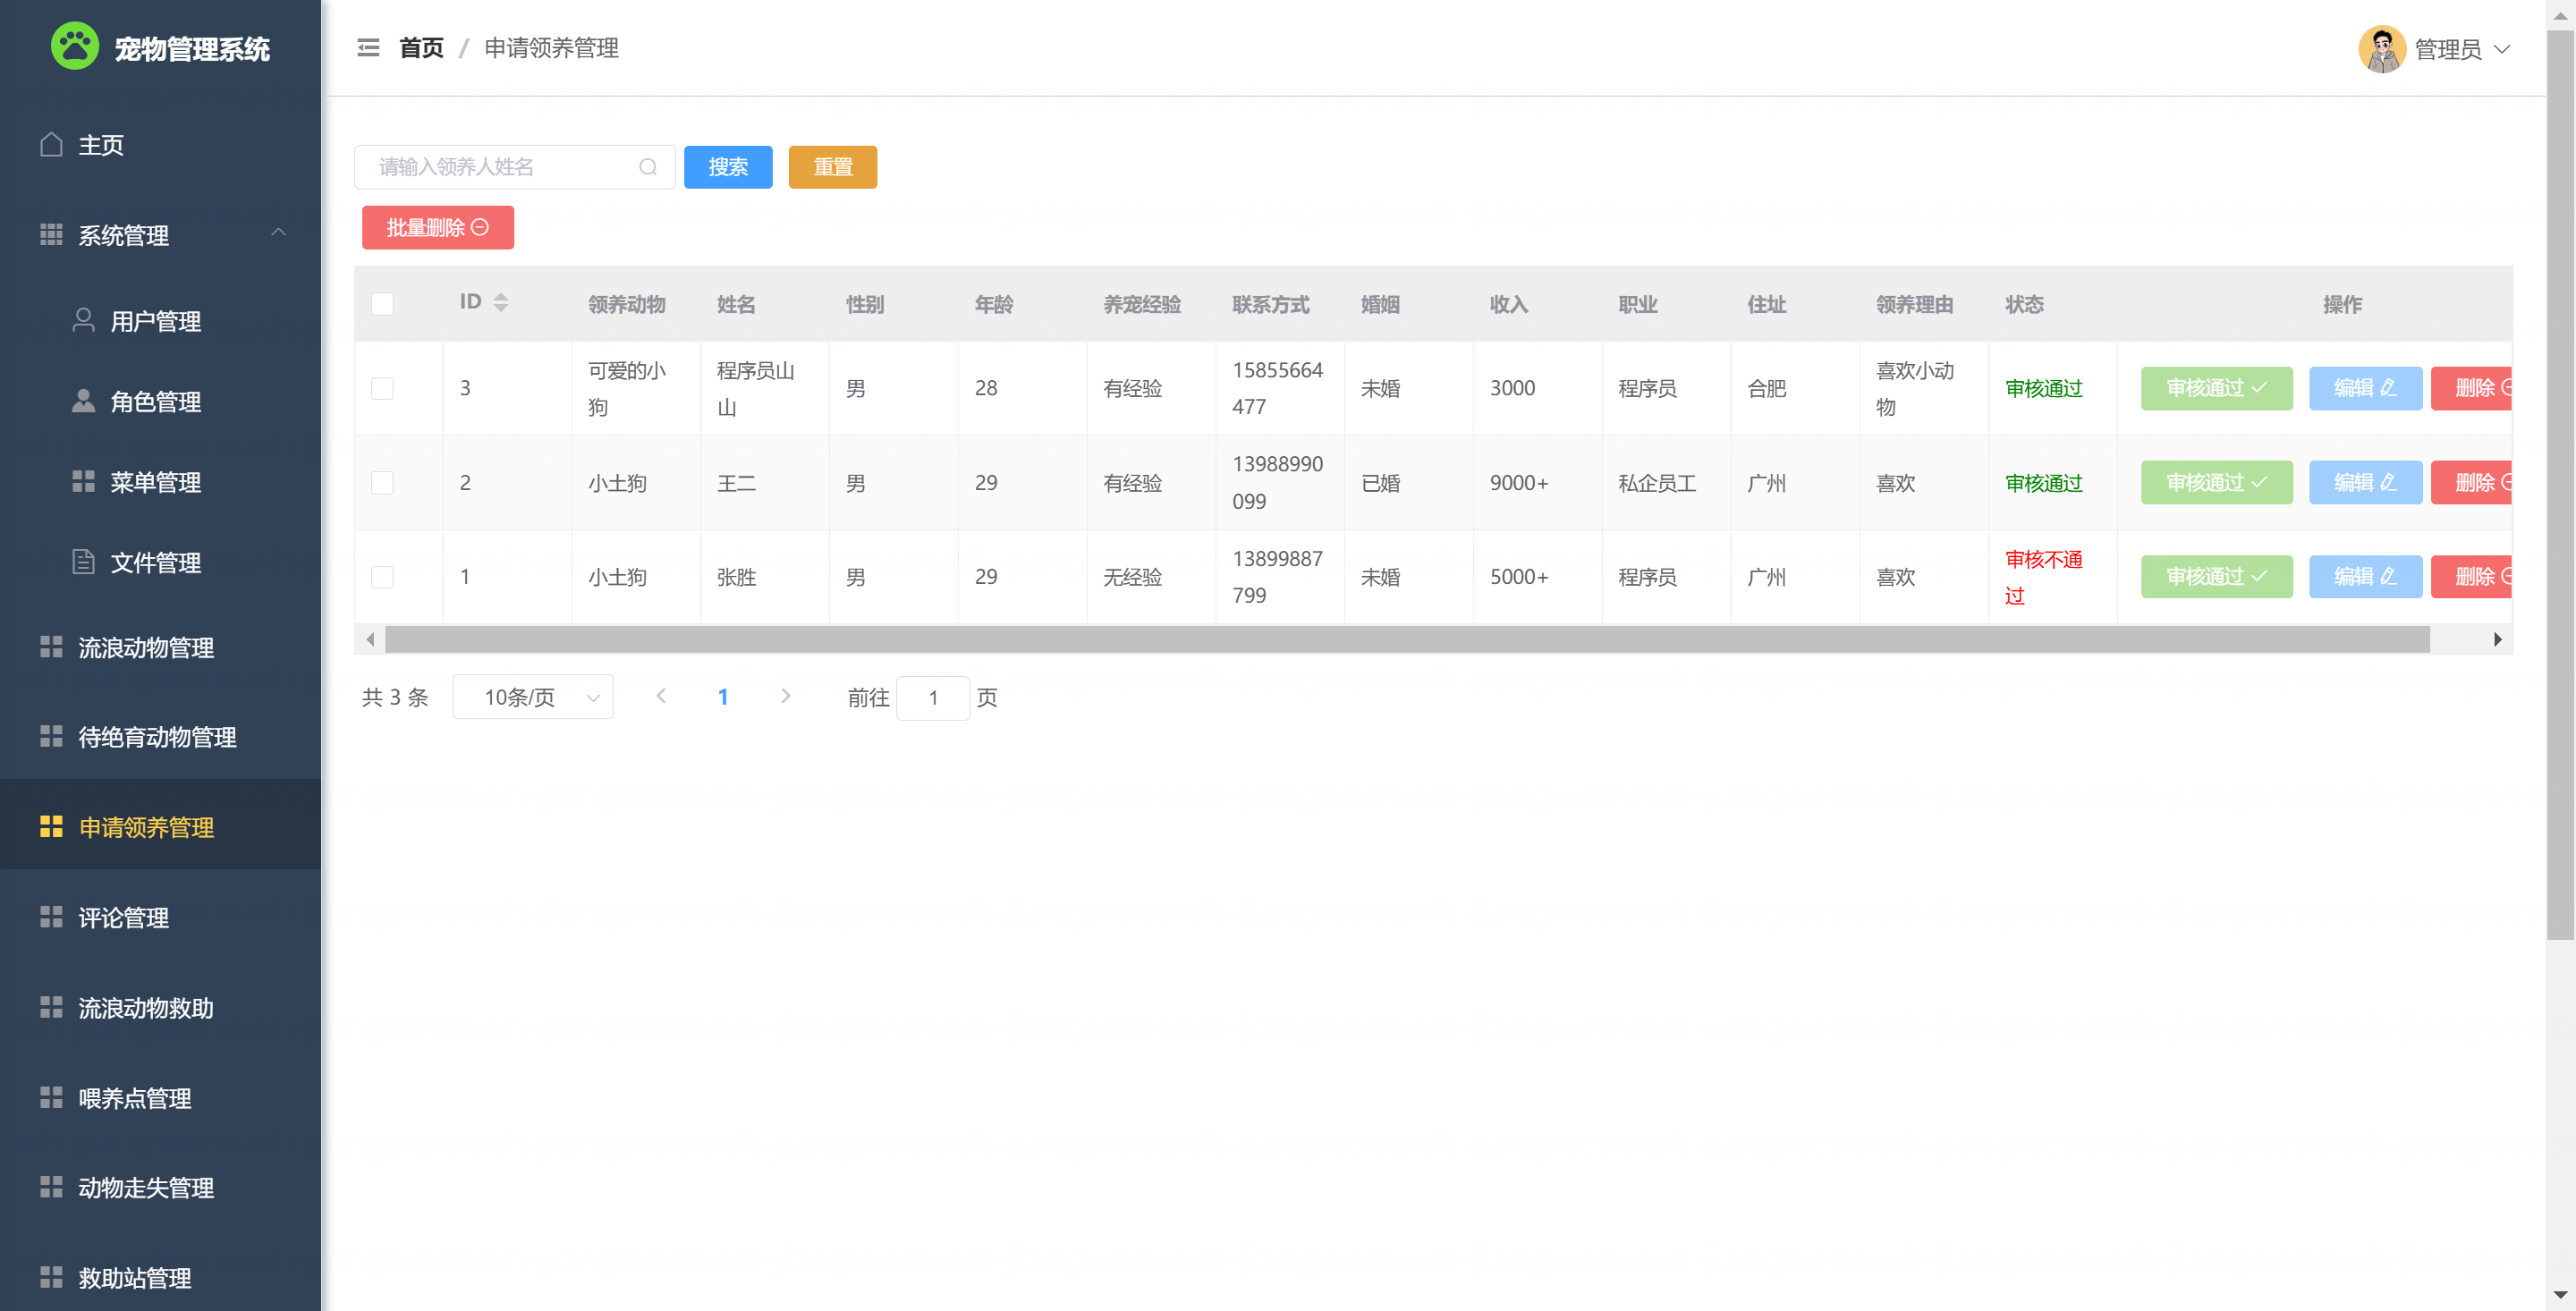Check the row checkbox for ID 3
The image size is (2576, 1311).
(x=382, y=388)
